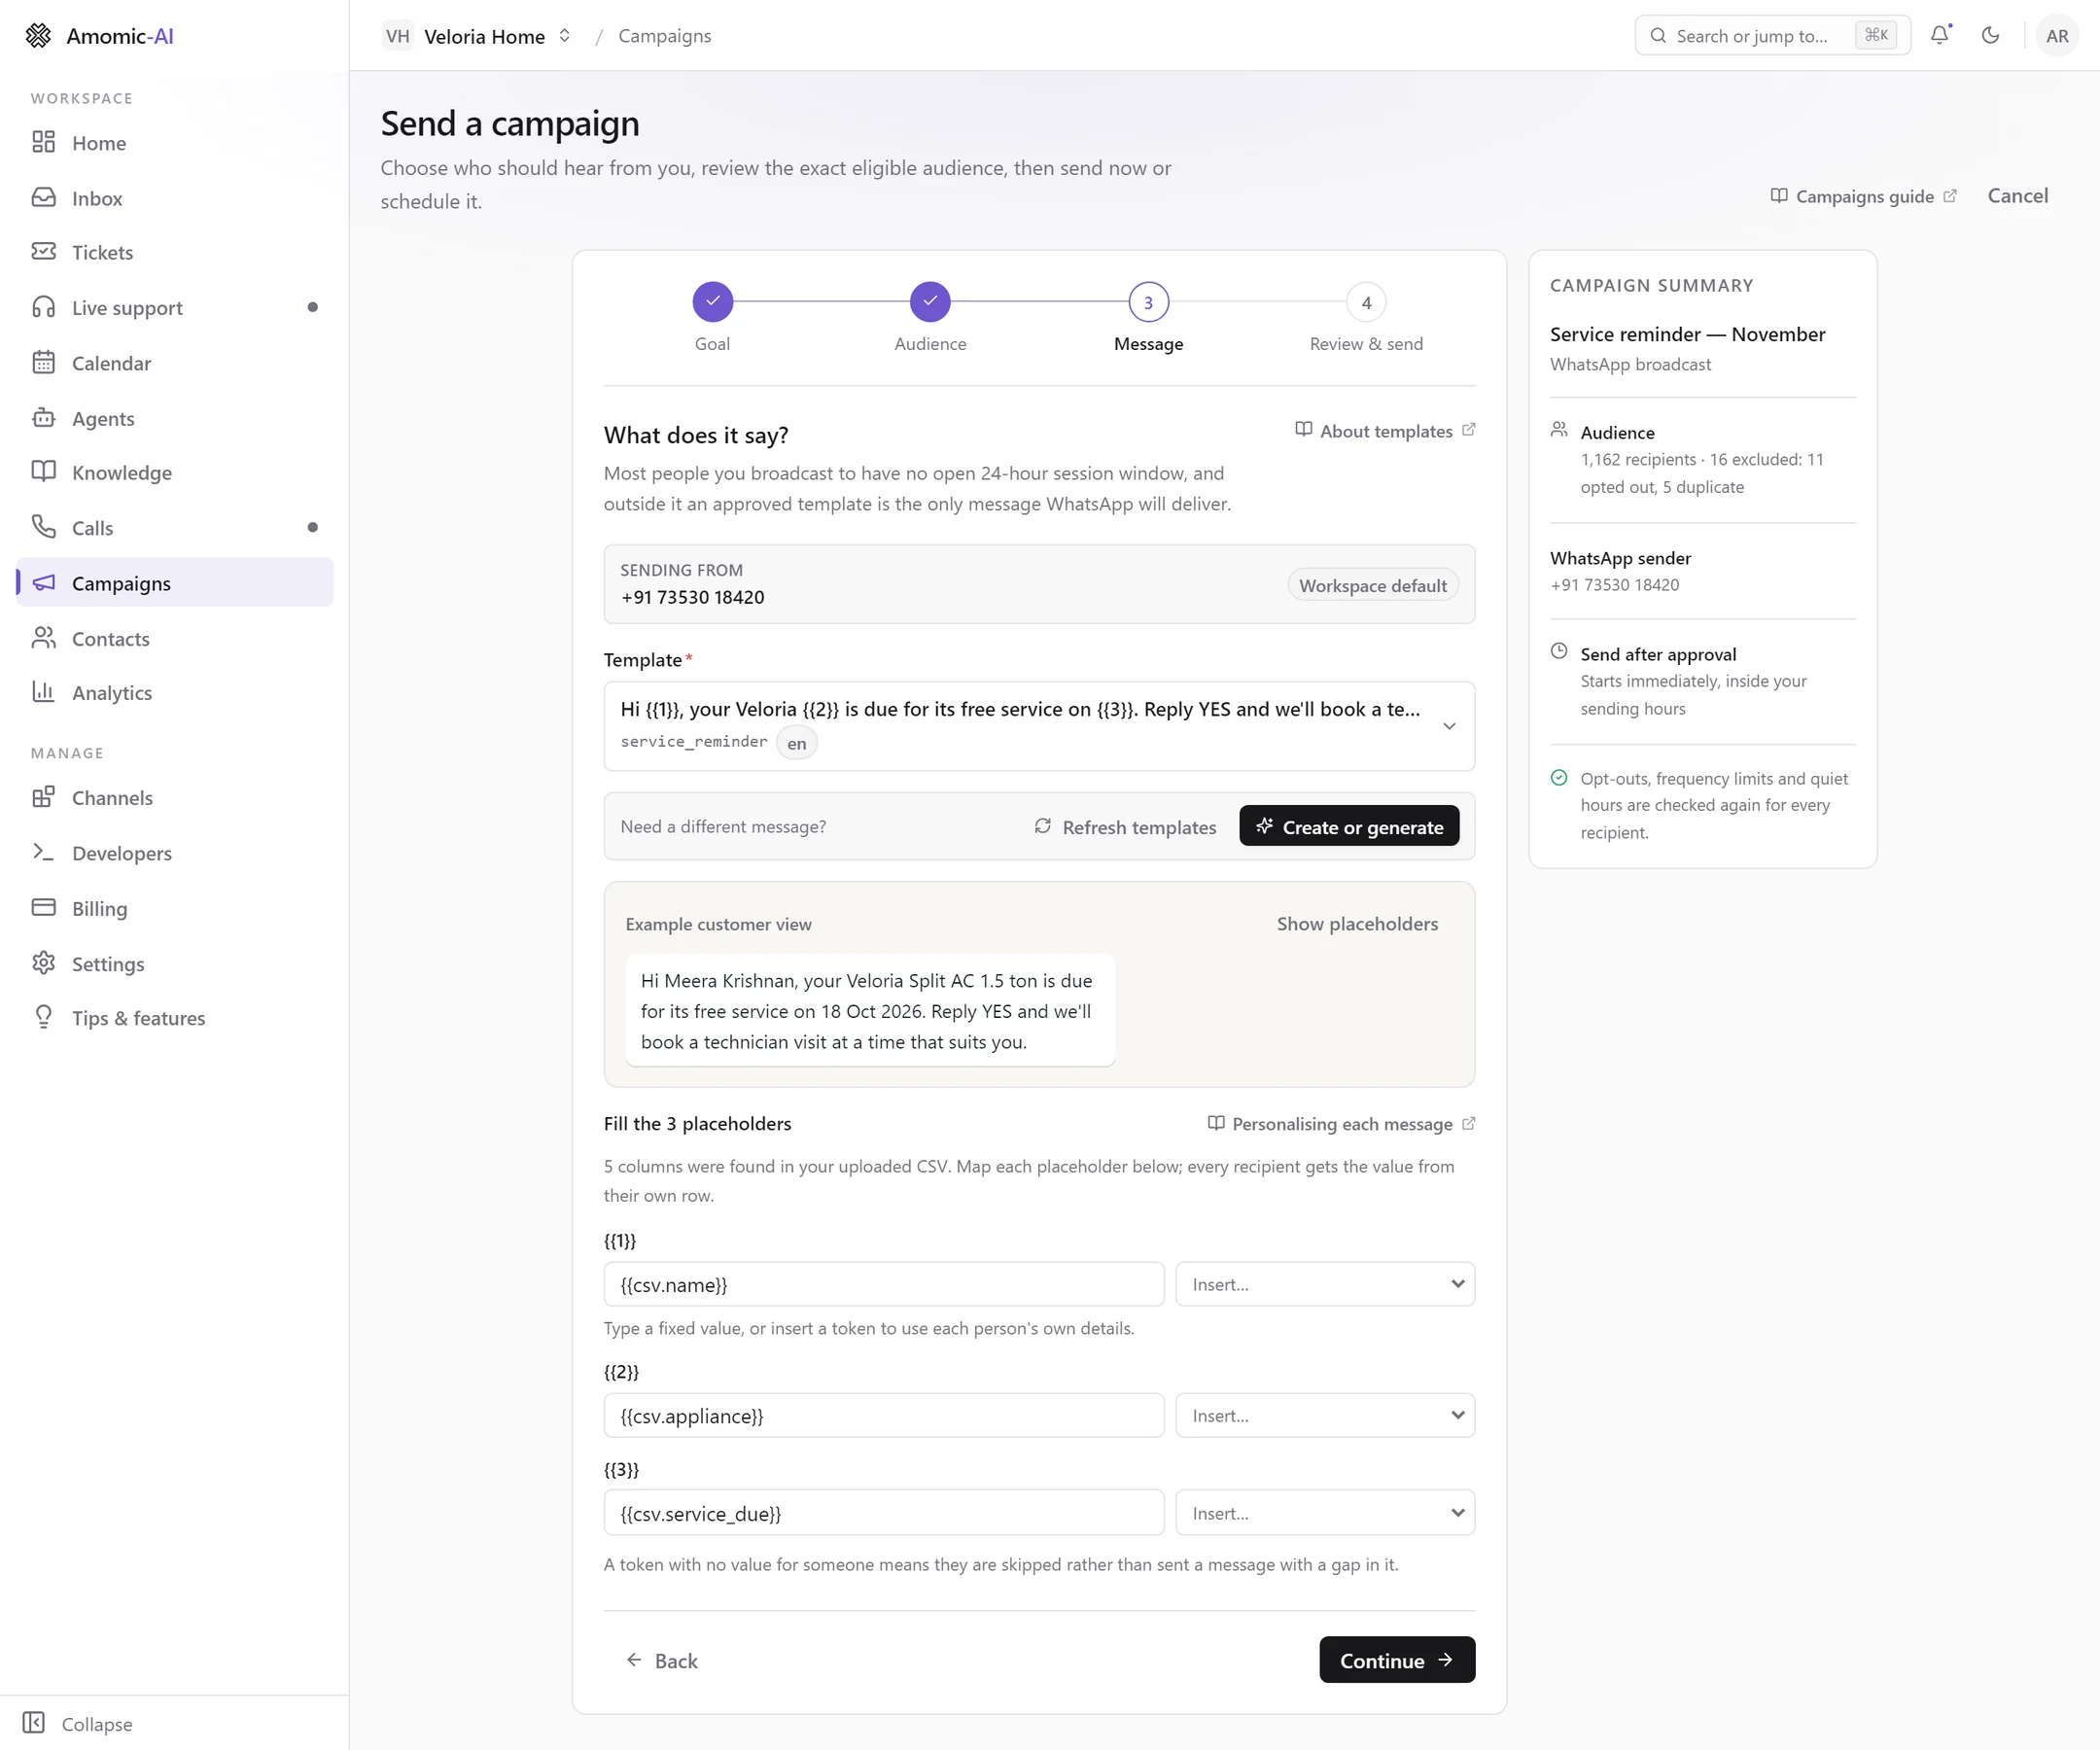View Analytics page
The image size is (2100, 1750).
point(175,692)
